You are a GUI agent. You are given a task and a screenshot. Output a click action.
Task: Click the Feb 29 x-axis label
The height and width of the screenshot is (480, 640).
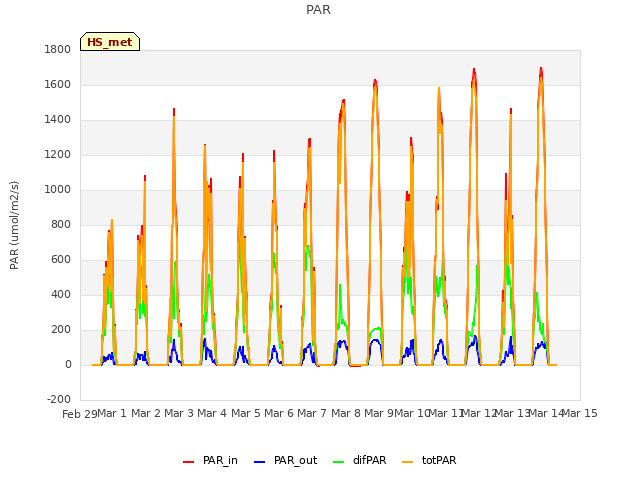(80, 414)
